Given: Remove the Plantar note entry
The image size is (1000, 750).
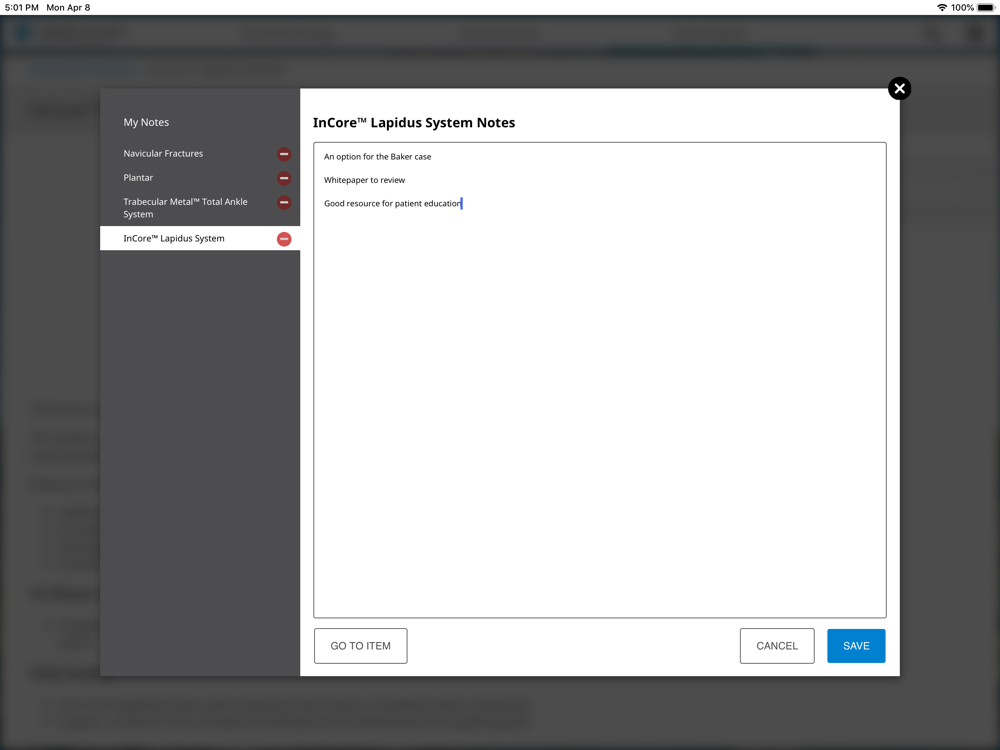Looking at the screenshot, I should click(x=284, y=178).
